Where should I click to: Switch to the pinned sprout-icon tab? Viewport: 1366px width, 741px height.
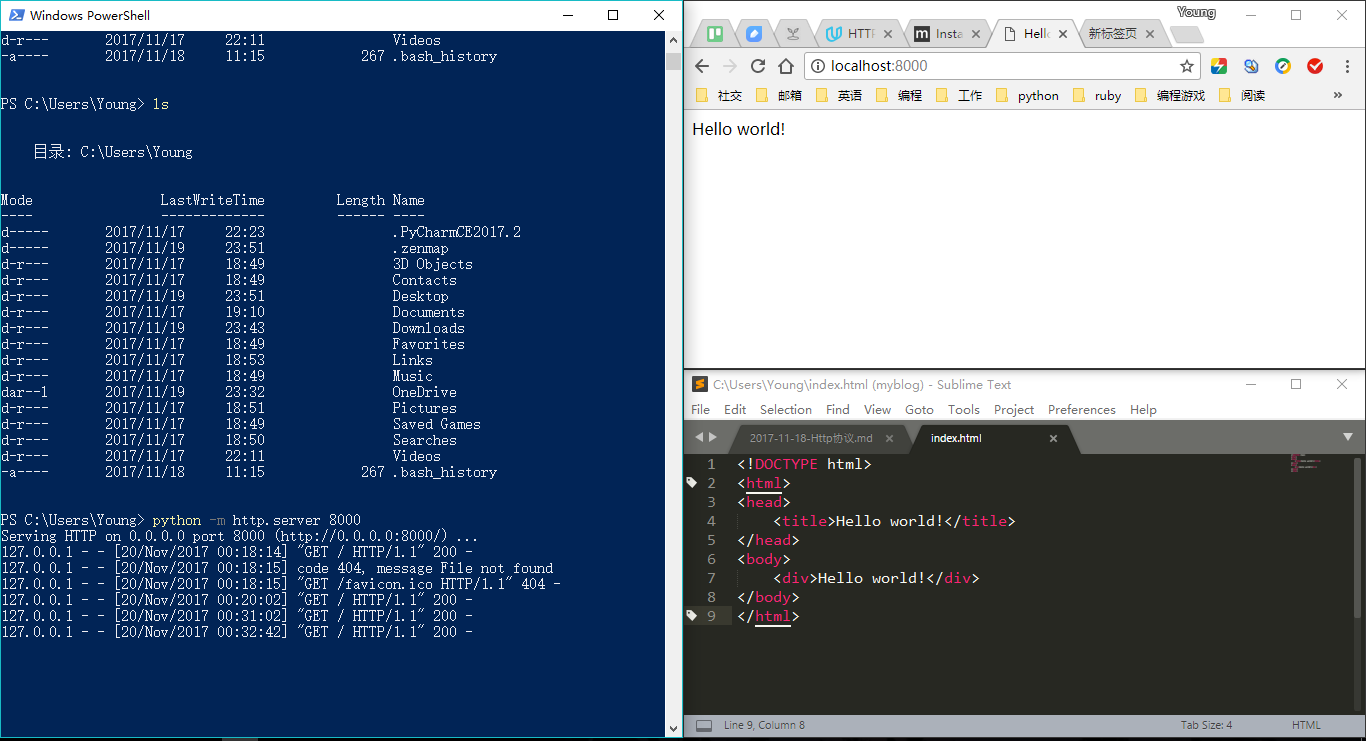793,34
